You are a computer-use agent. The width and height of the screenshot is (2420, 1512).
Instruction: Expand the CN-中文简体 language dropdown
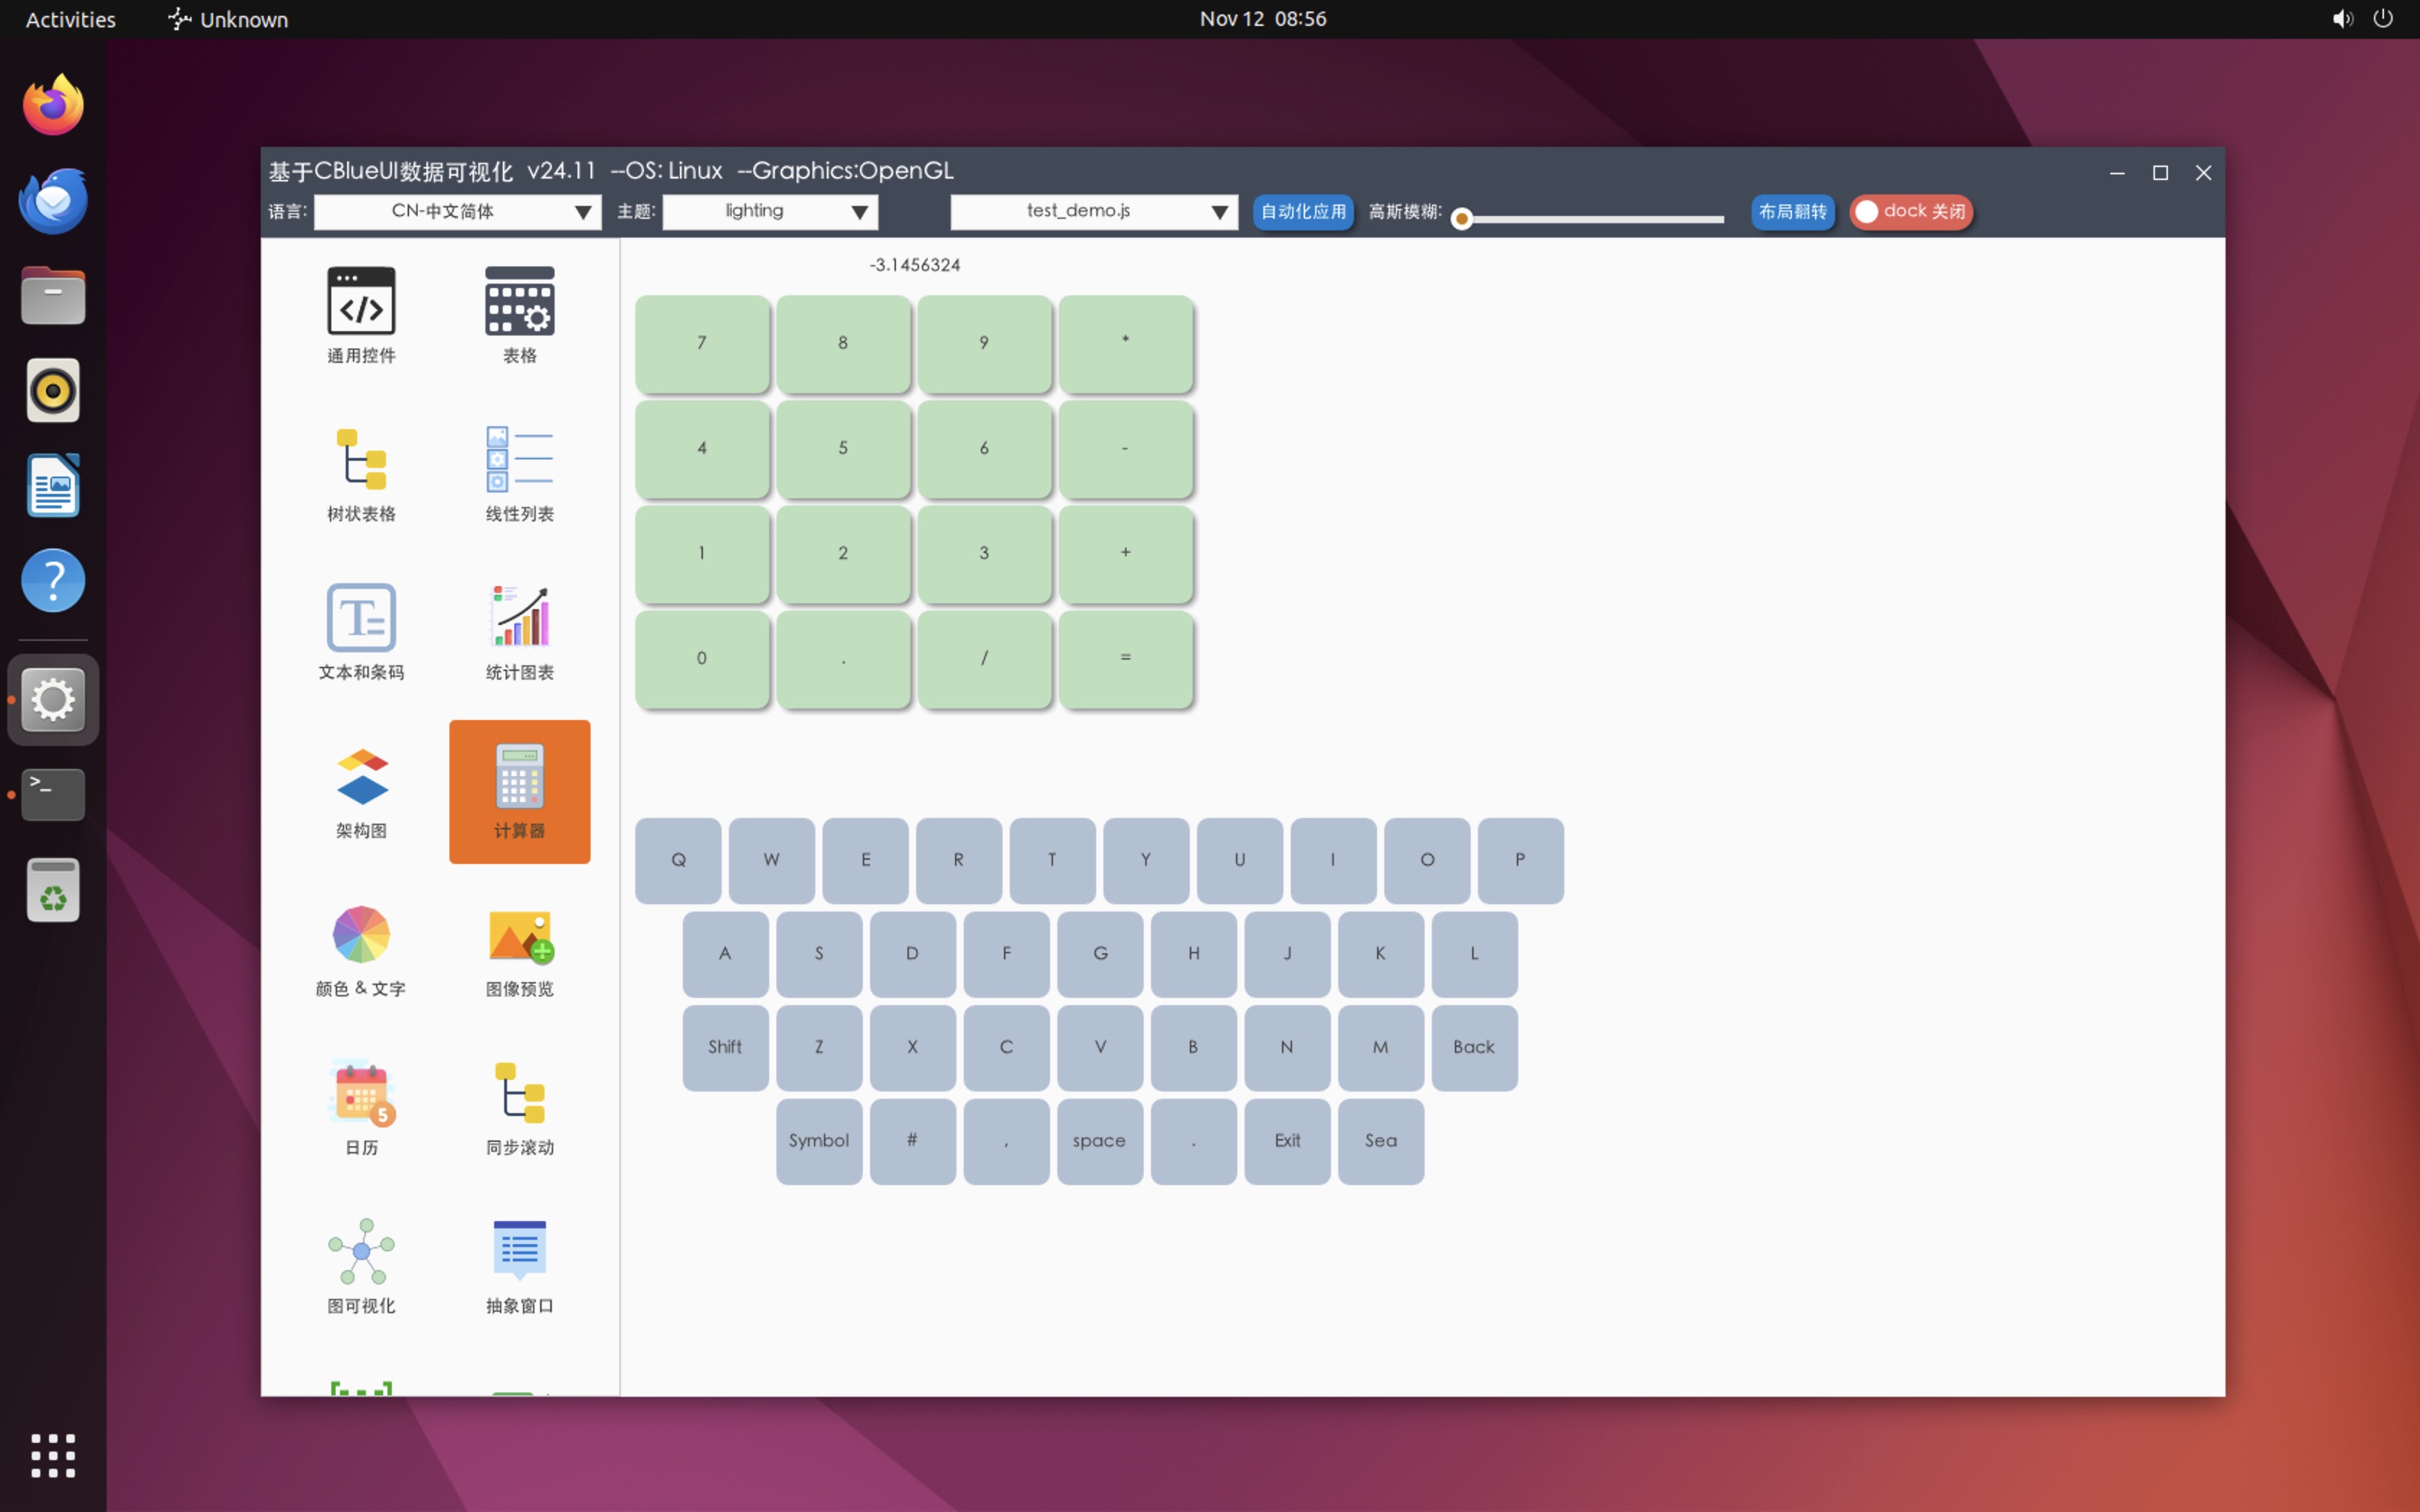[457, 212]
